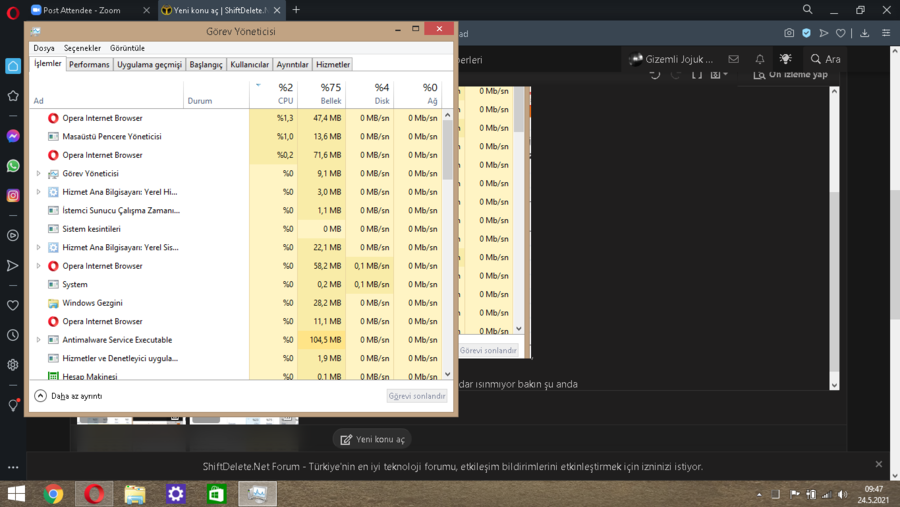This screenshot has width=900, height=507.
Task: Click the Task Manager vertical scrollbar thumb
Action: pyautogui.click(x=448, y=149)
